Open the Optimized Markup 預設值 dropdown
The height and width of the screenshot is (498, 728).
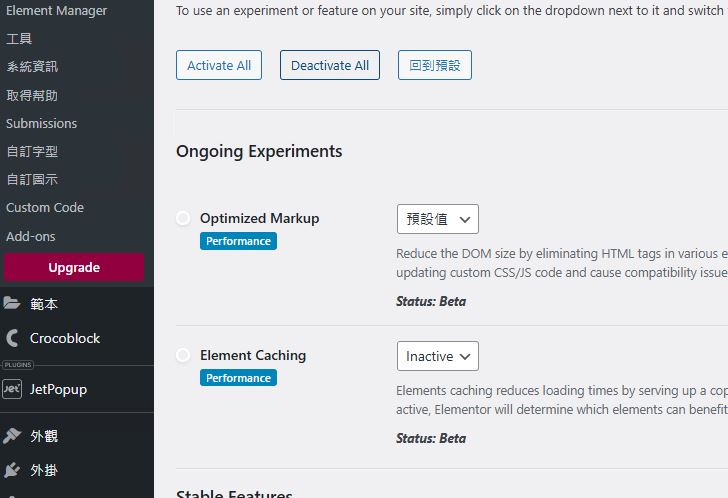click(x=437, y=219)
